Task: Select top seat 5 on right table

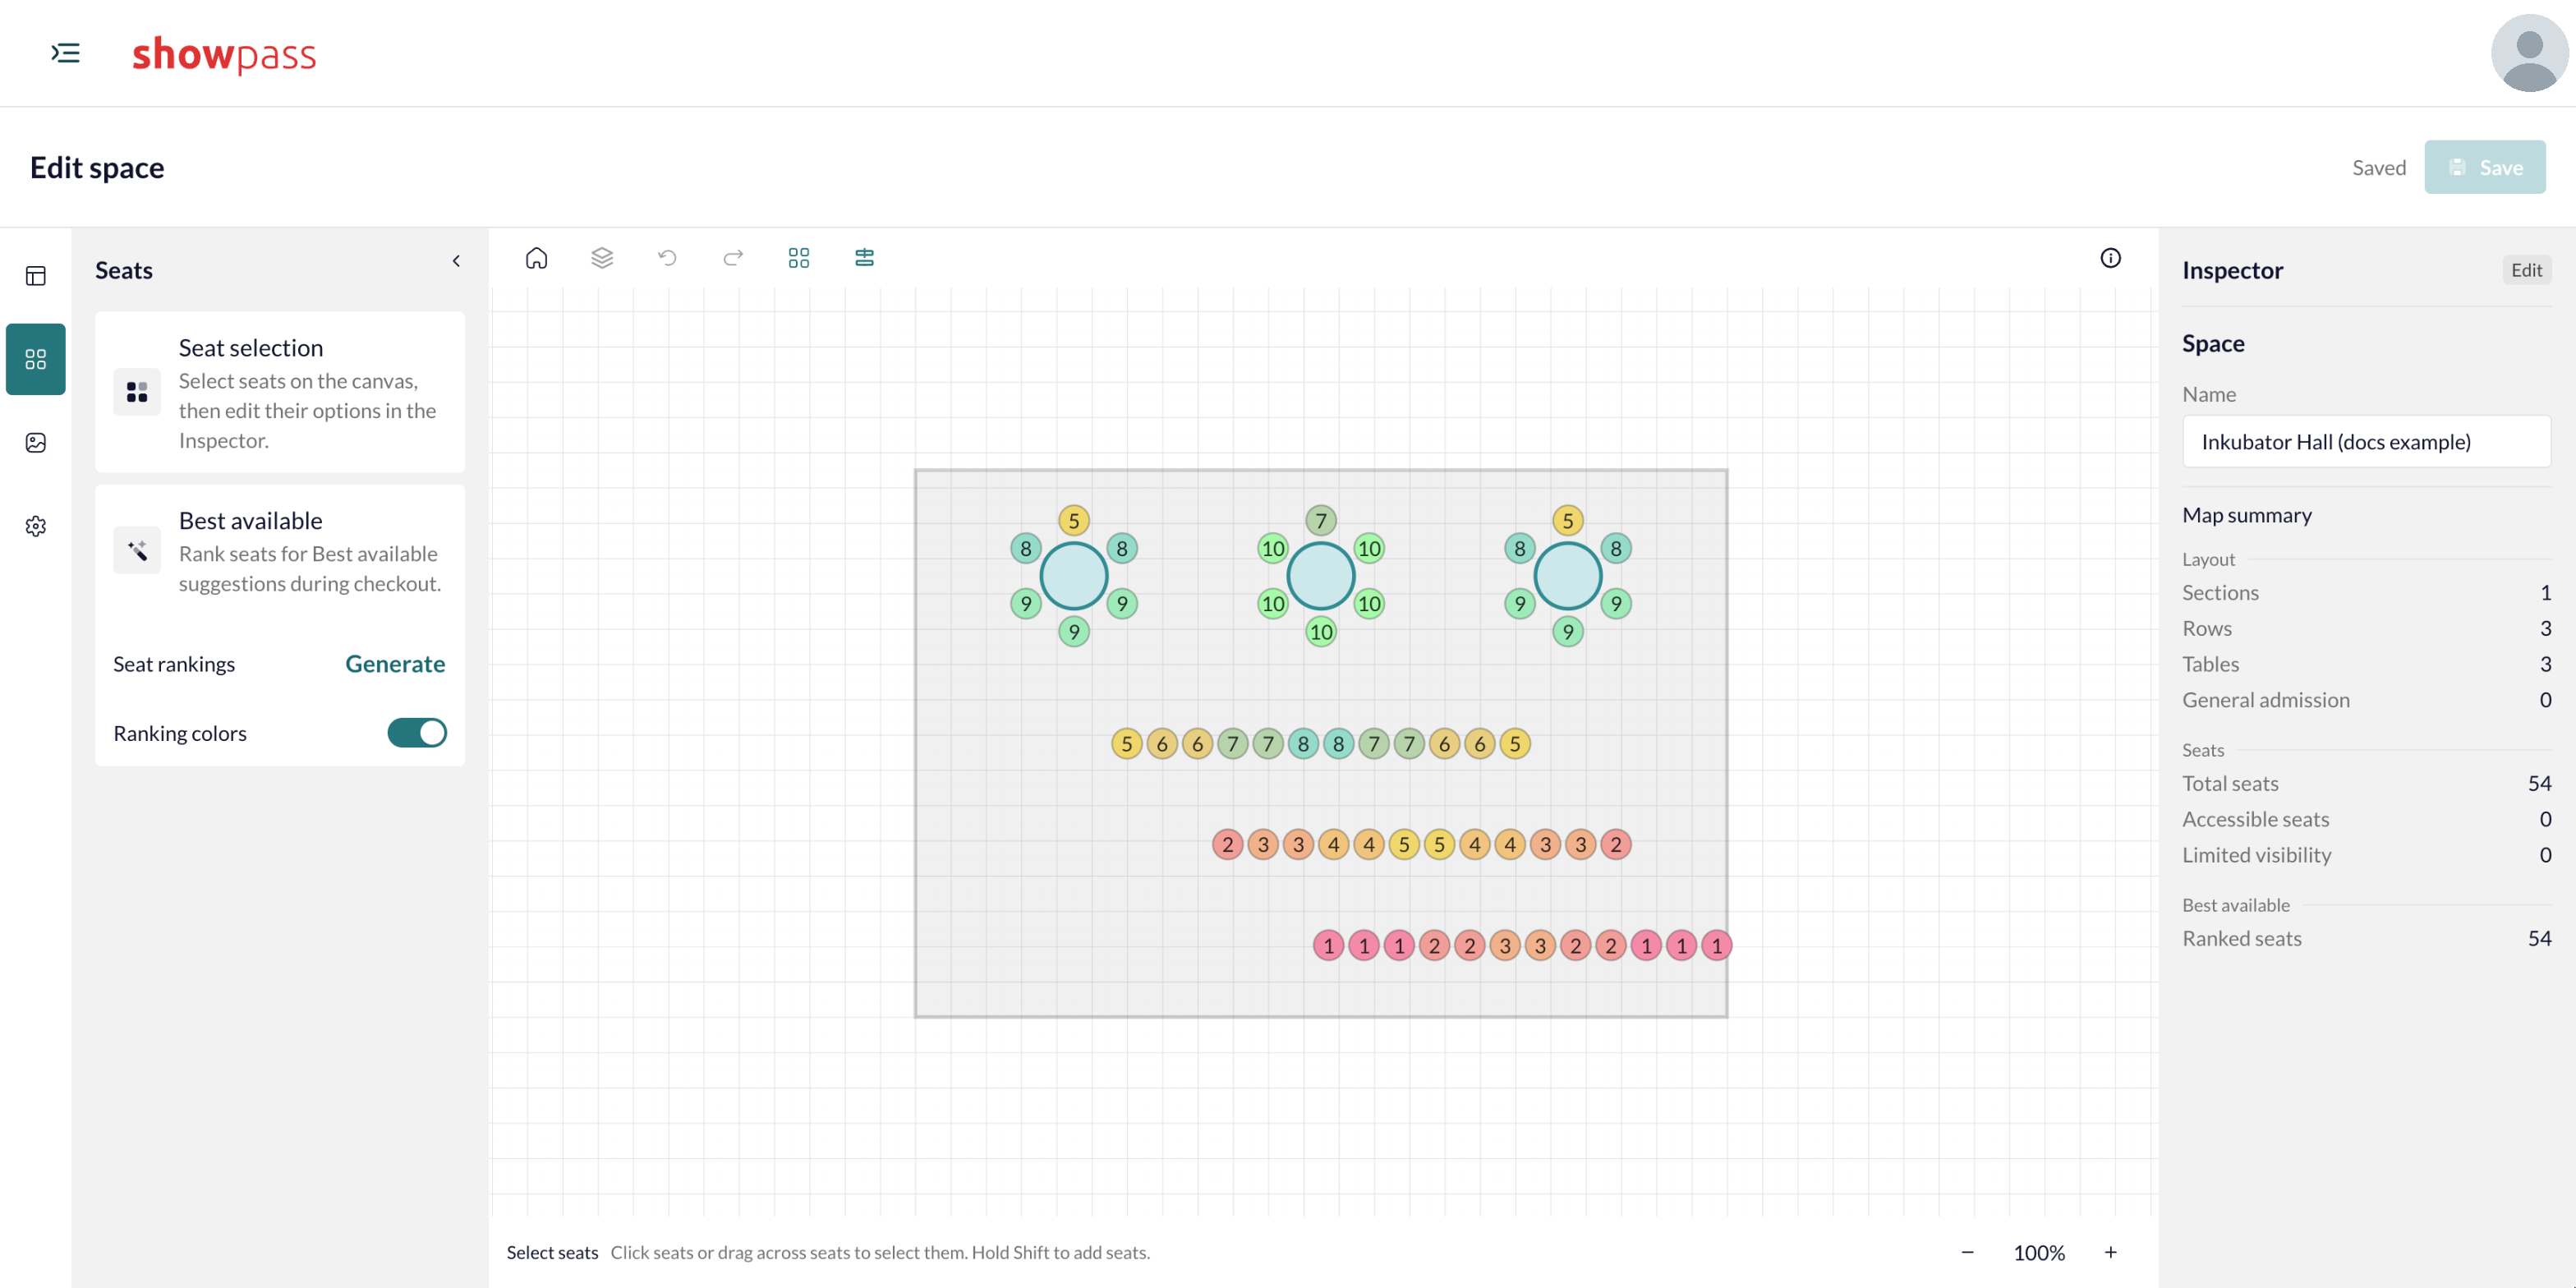Action: click(1567, 520)
